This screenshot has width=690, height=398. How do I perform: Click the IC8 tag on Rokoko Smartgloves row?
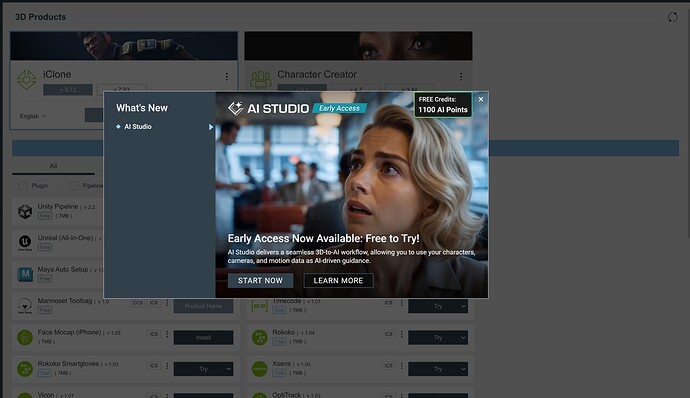[154, 365]
